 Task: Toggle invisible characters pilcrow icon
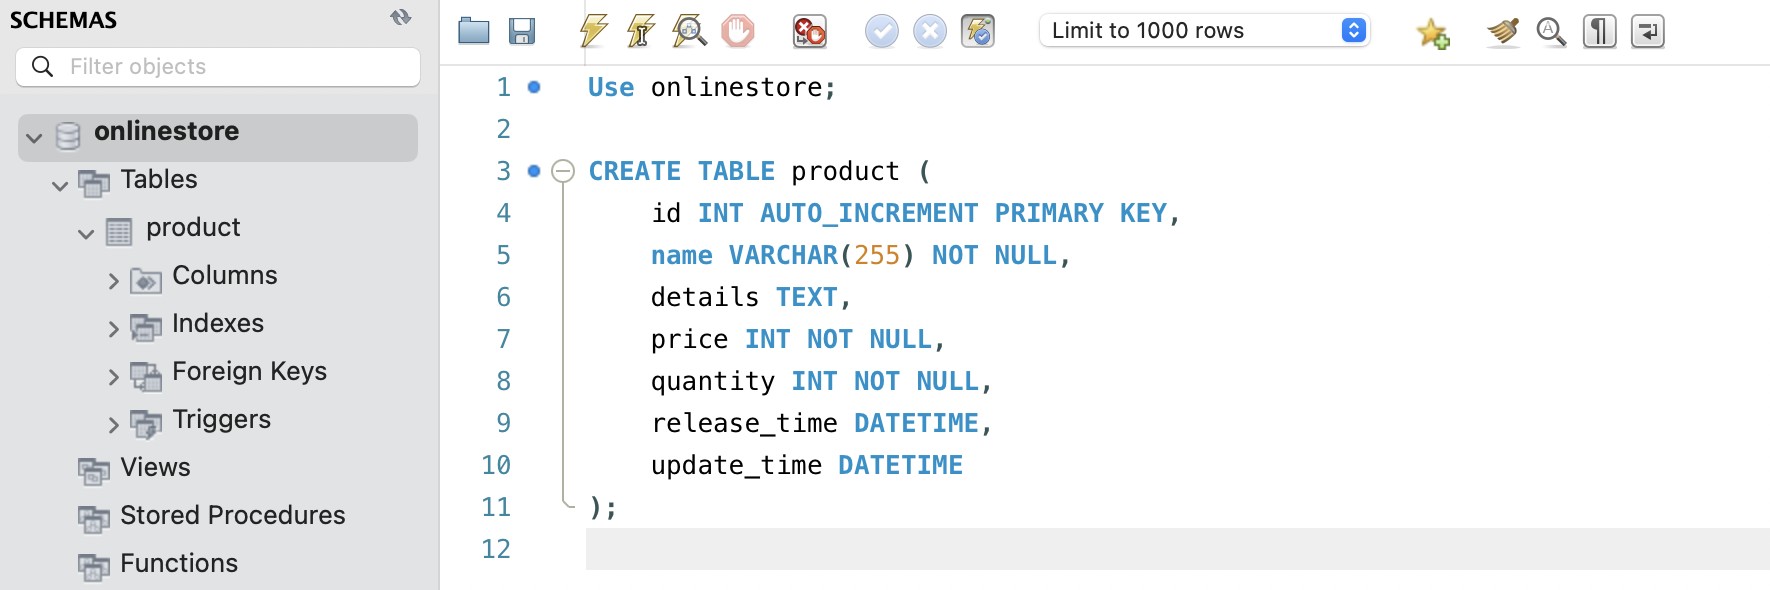pos(1600,31)
